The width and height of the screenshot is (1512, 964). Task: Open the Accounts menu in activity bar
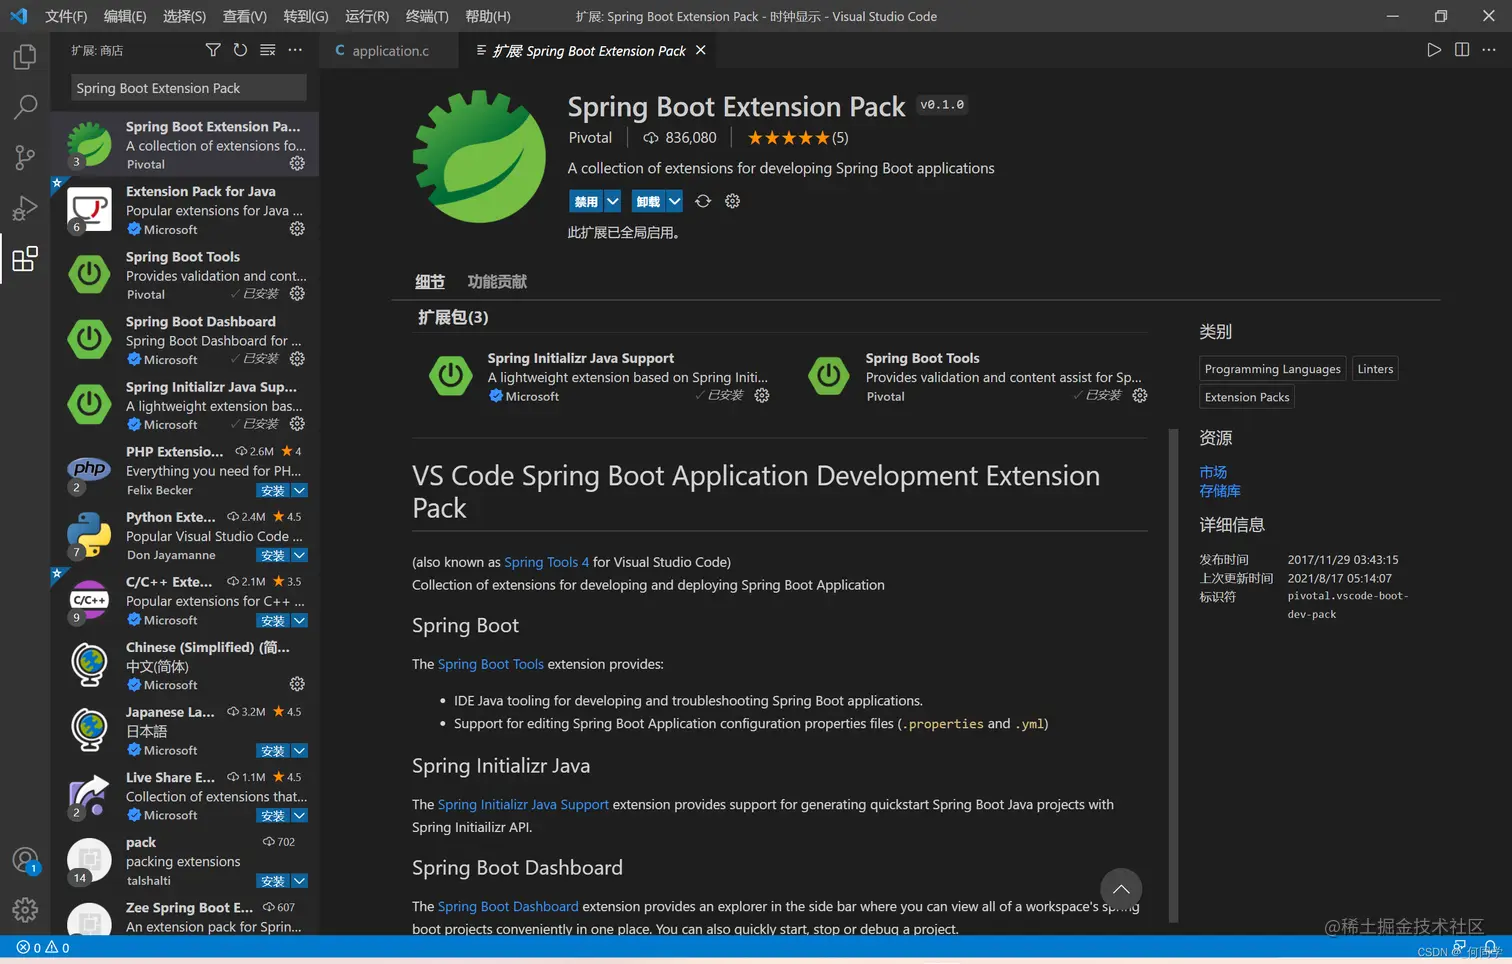25,860
